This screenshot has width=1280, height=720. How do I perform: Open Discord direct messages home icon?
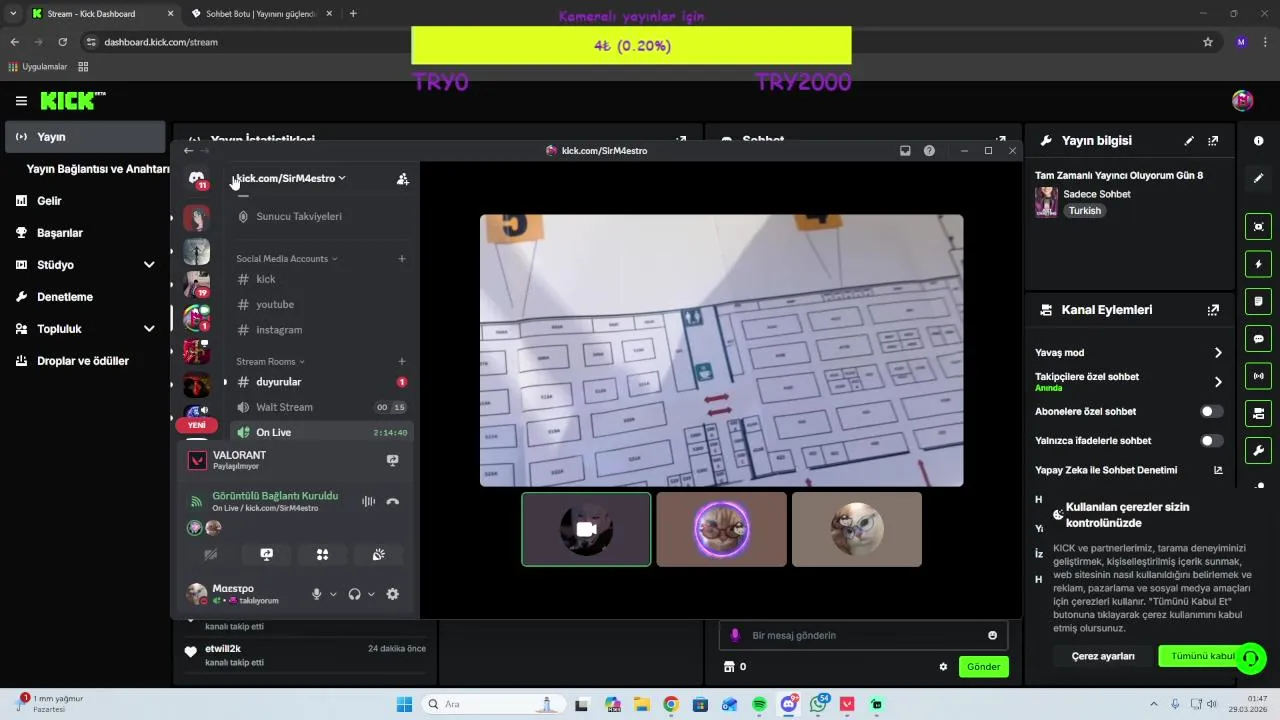click(197, 179)
